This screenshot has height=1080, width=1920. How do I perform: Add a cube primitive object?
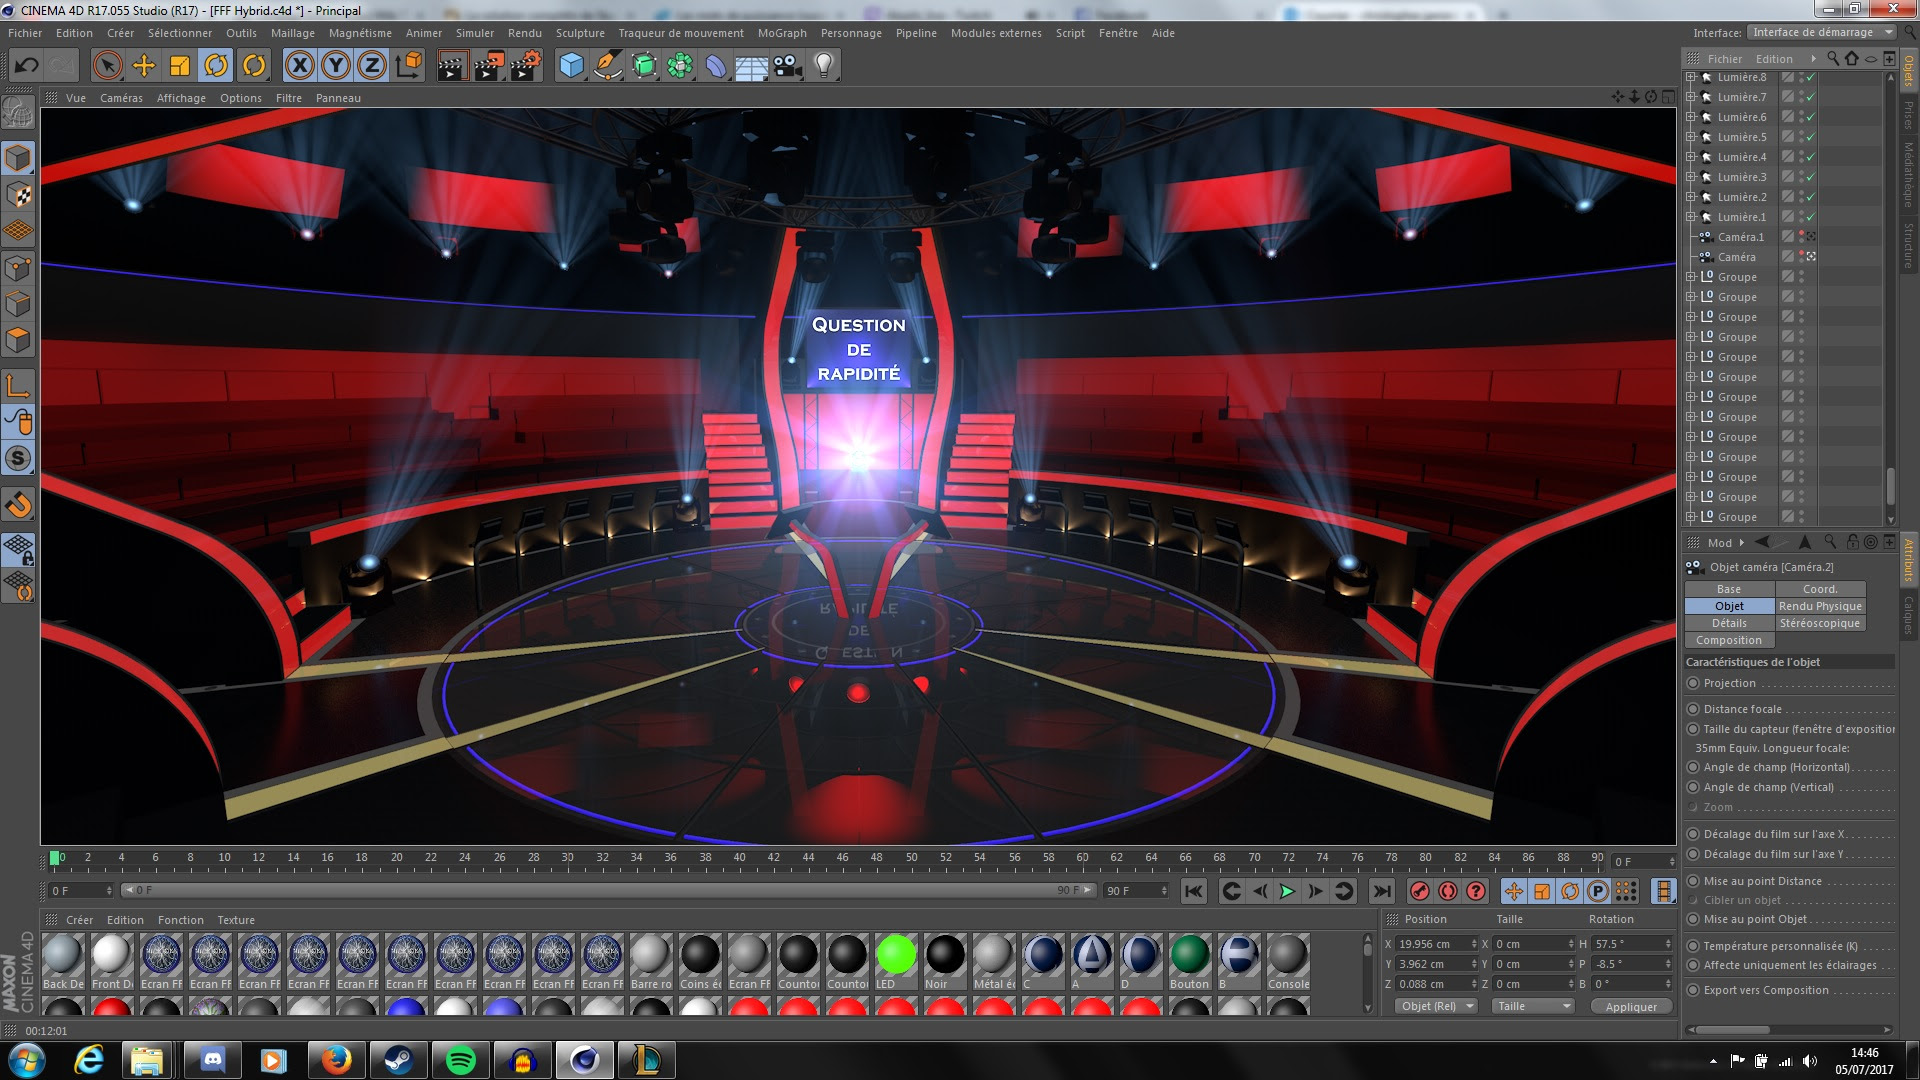[x=571, y=66]
